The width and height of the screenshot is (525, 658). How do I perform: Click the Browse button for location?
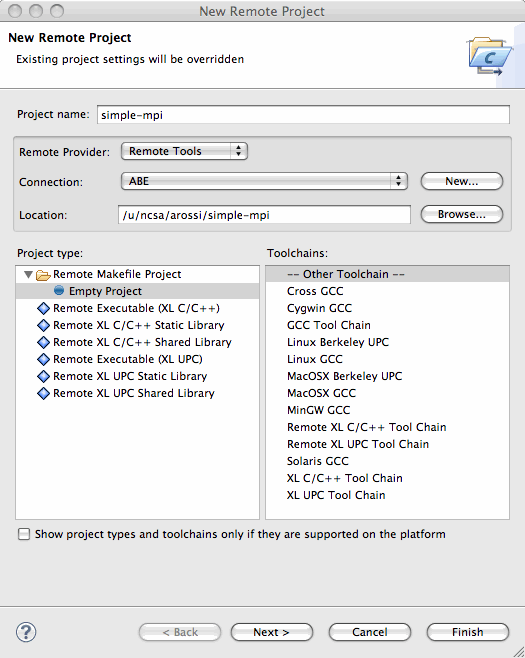tap(462, 214)
